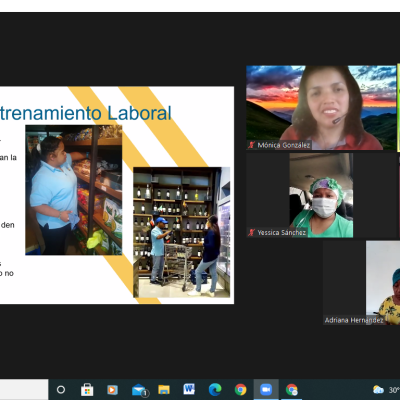Select Adriana Hernández's video tile

coord(362,283)
